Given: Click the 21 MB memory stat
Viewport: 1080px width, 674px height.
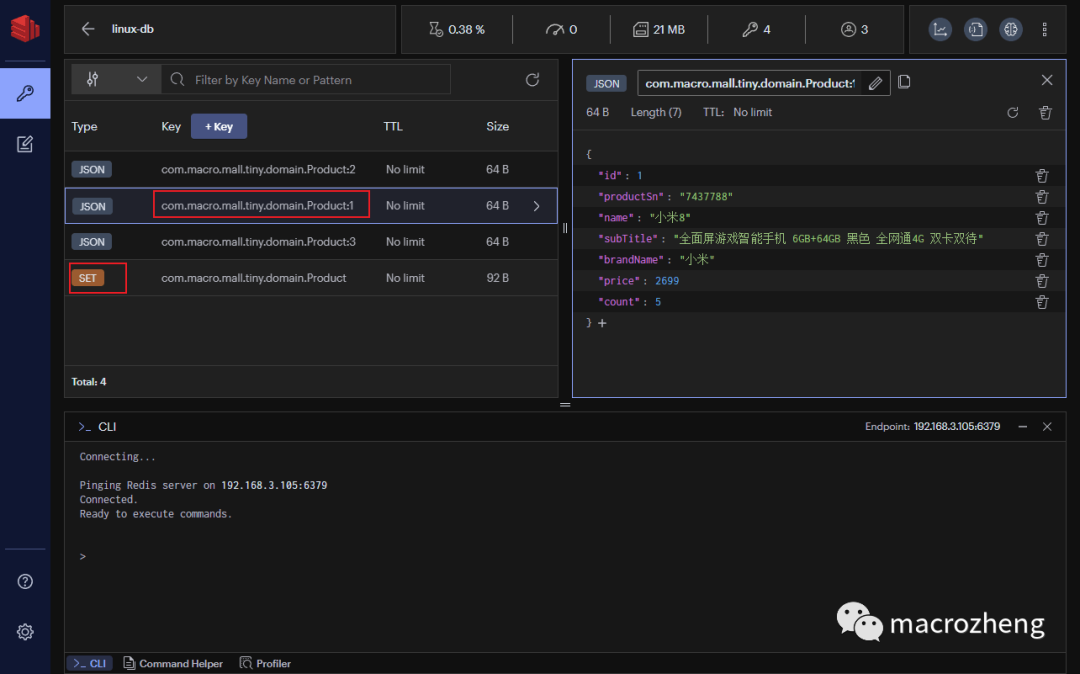Looking at the screenshot, I should pos(659,30).
